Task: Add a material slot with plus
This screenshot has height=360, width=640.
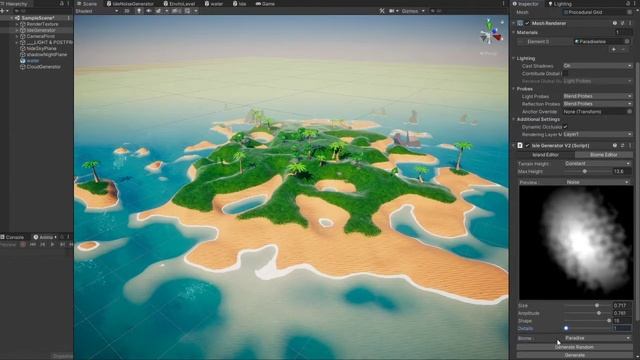Action: tap(613, 49)
